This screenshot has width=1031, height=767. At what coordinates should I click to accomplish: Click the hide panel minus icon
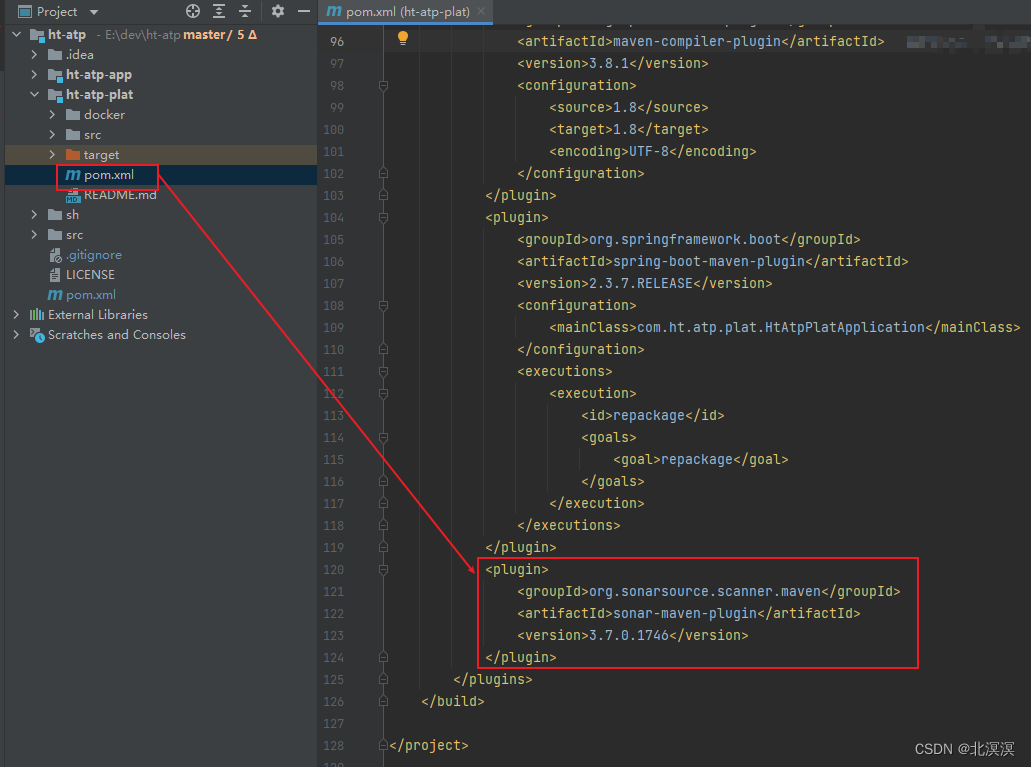click(303, 12)
